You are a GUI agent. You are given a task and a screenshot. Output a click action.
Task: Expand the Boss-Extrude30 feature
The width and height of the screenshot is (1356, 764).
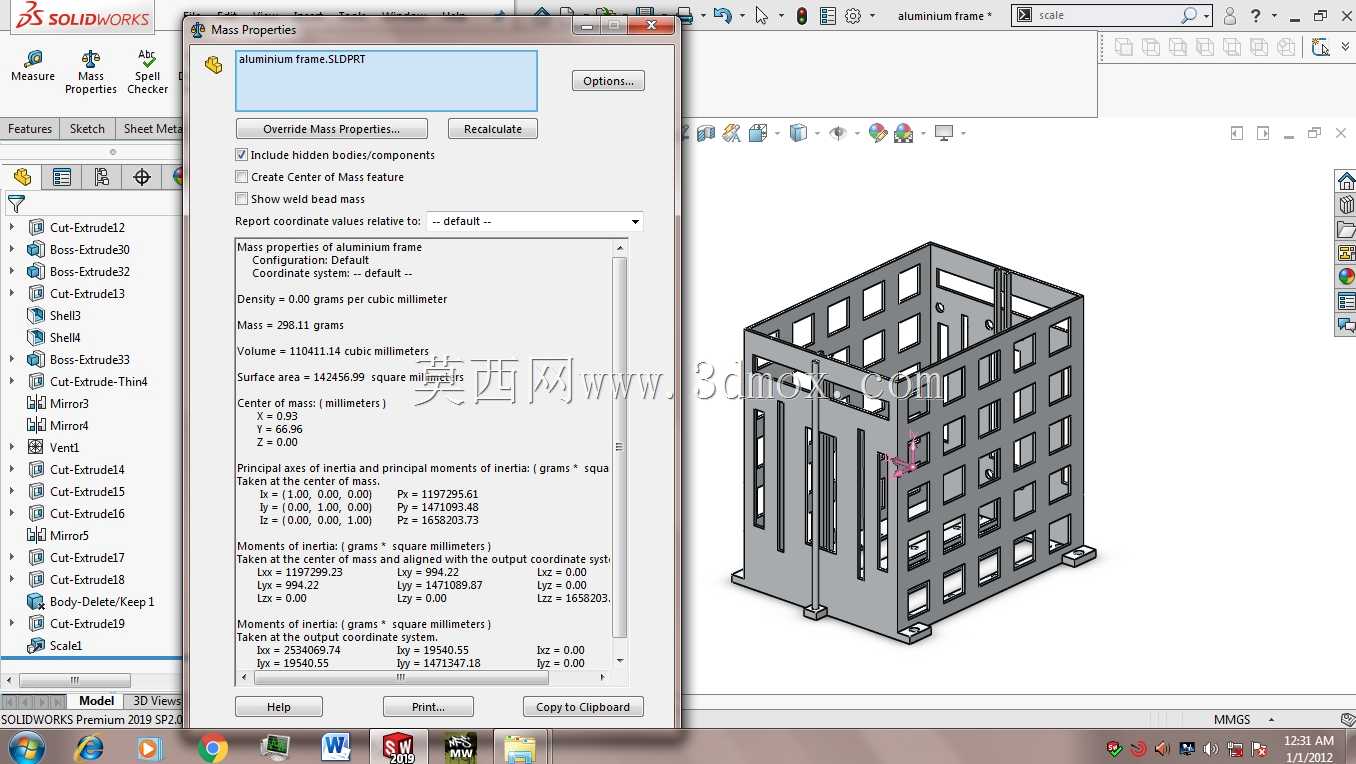point(12,249)
